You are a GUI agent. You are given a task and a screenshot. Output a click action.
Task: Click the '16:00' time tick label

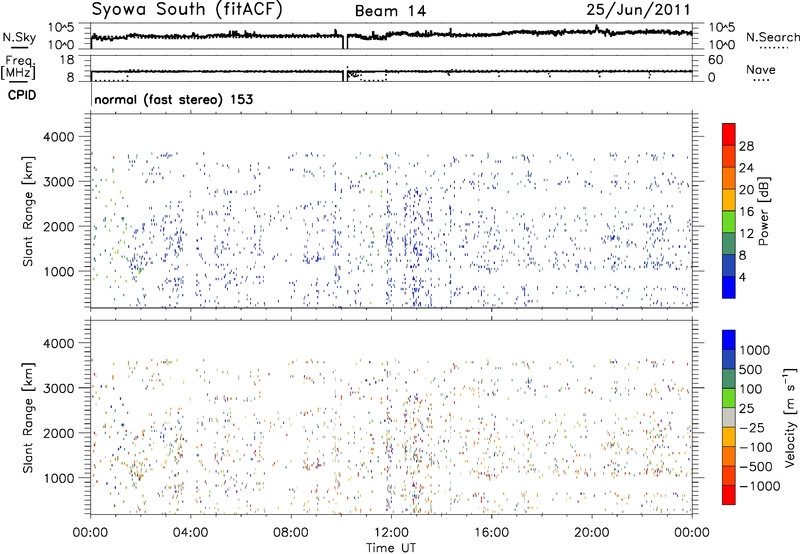(491, 533)
